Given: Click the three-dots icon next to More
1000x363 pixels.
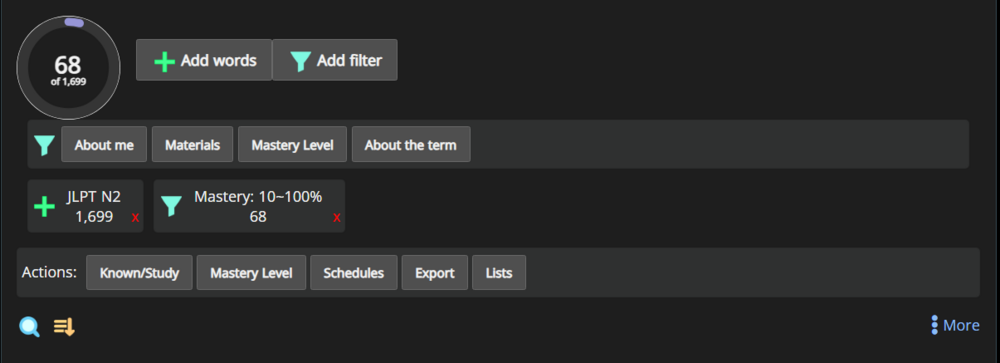Looking at the screenshot, I should coord(934,325).
